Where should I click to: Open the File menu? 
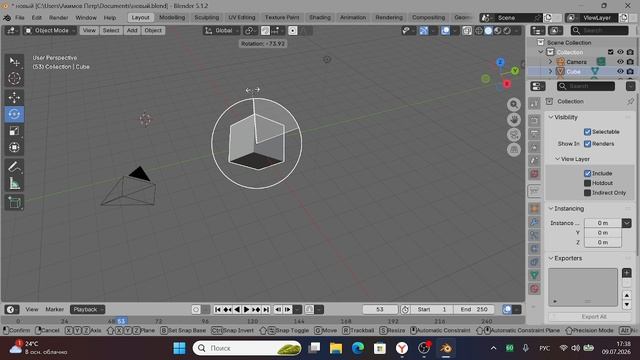pyautogui.click(x=20, y=18)
